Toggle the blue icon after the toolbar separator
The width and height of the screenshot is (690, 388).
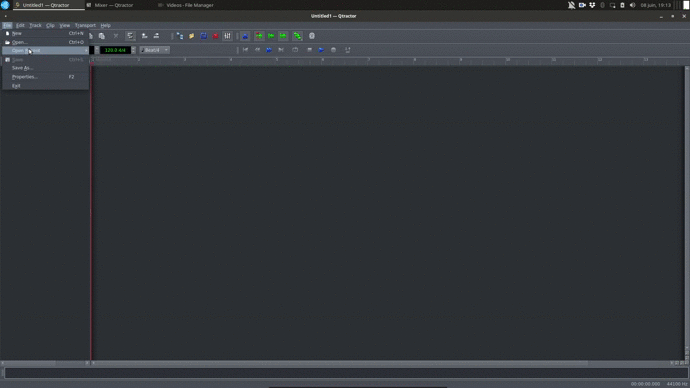click(245, 36)
